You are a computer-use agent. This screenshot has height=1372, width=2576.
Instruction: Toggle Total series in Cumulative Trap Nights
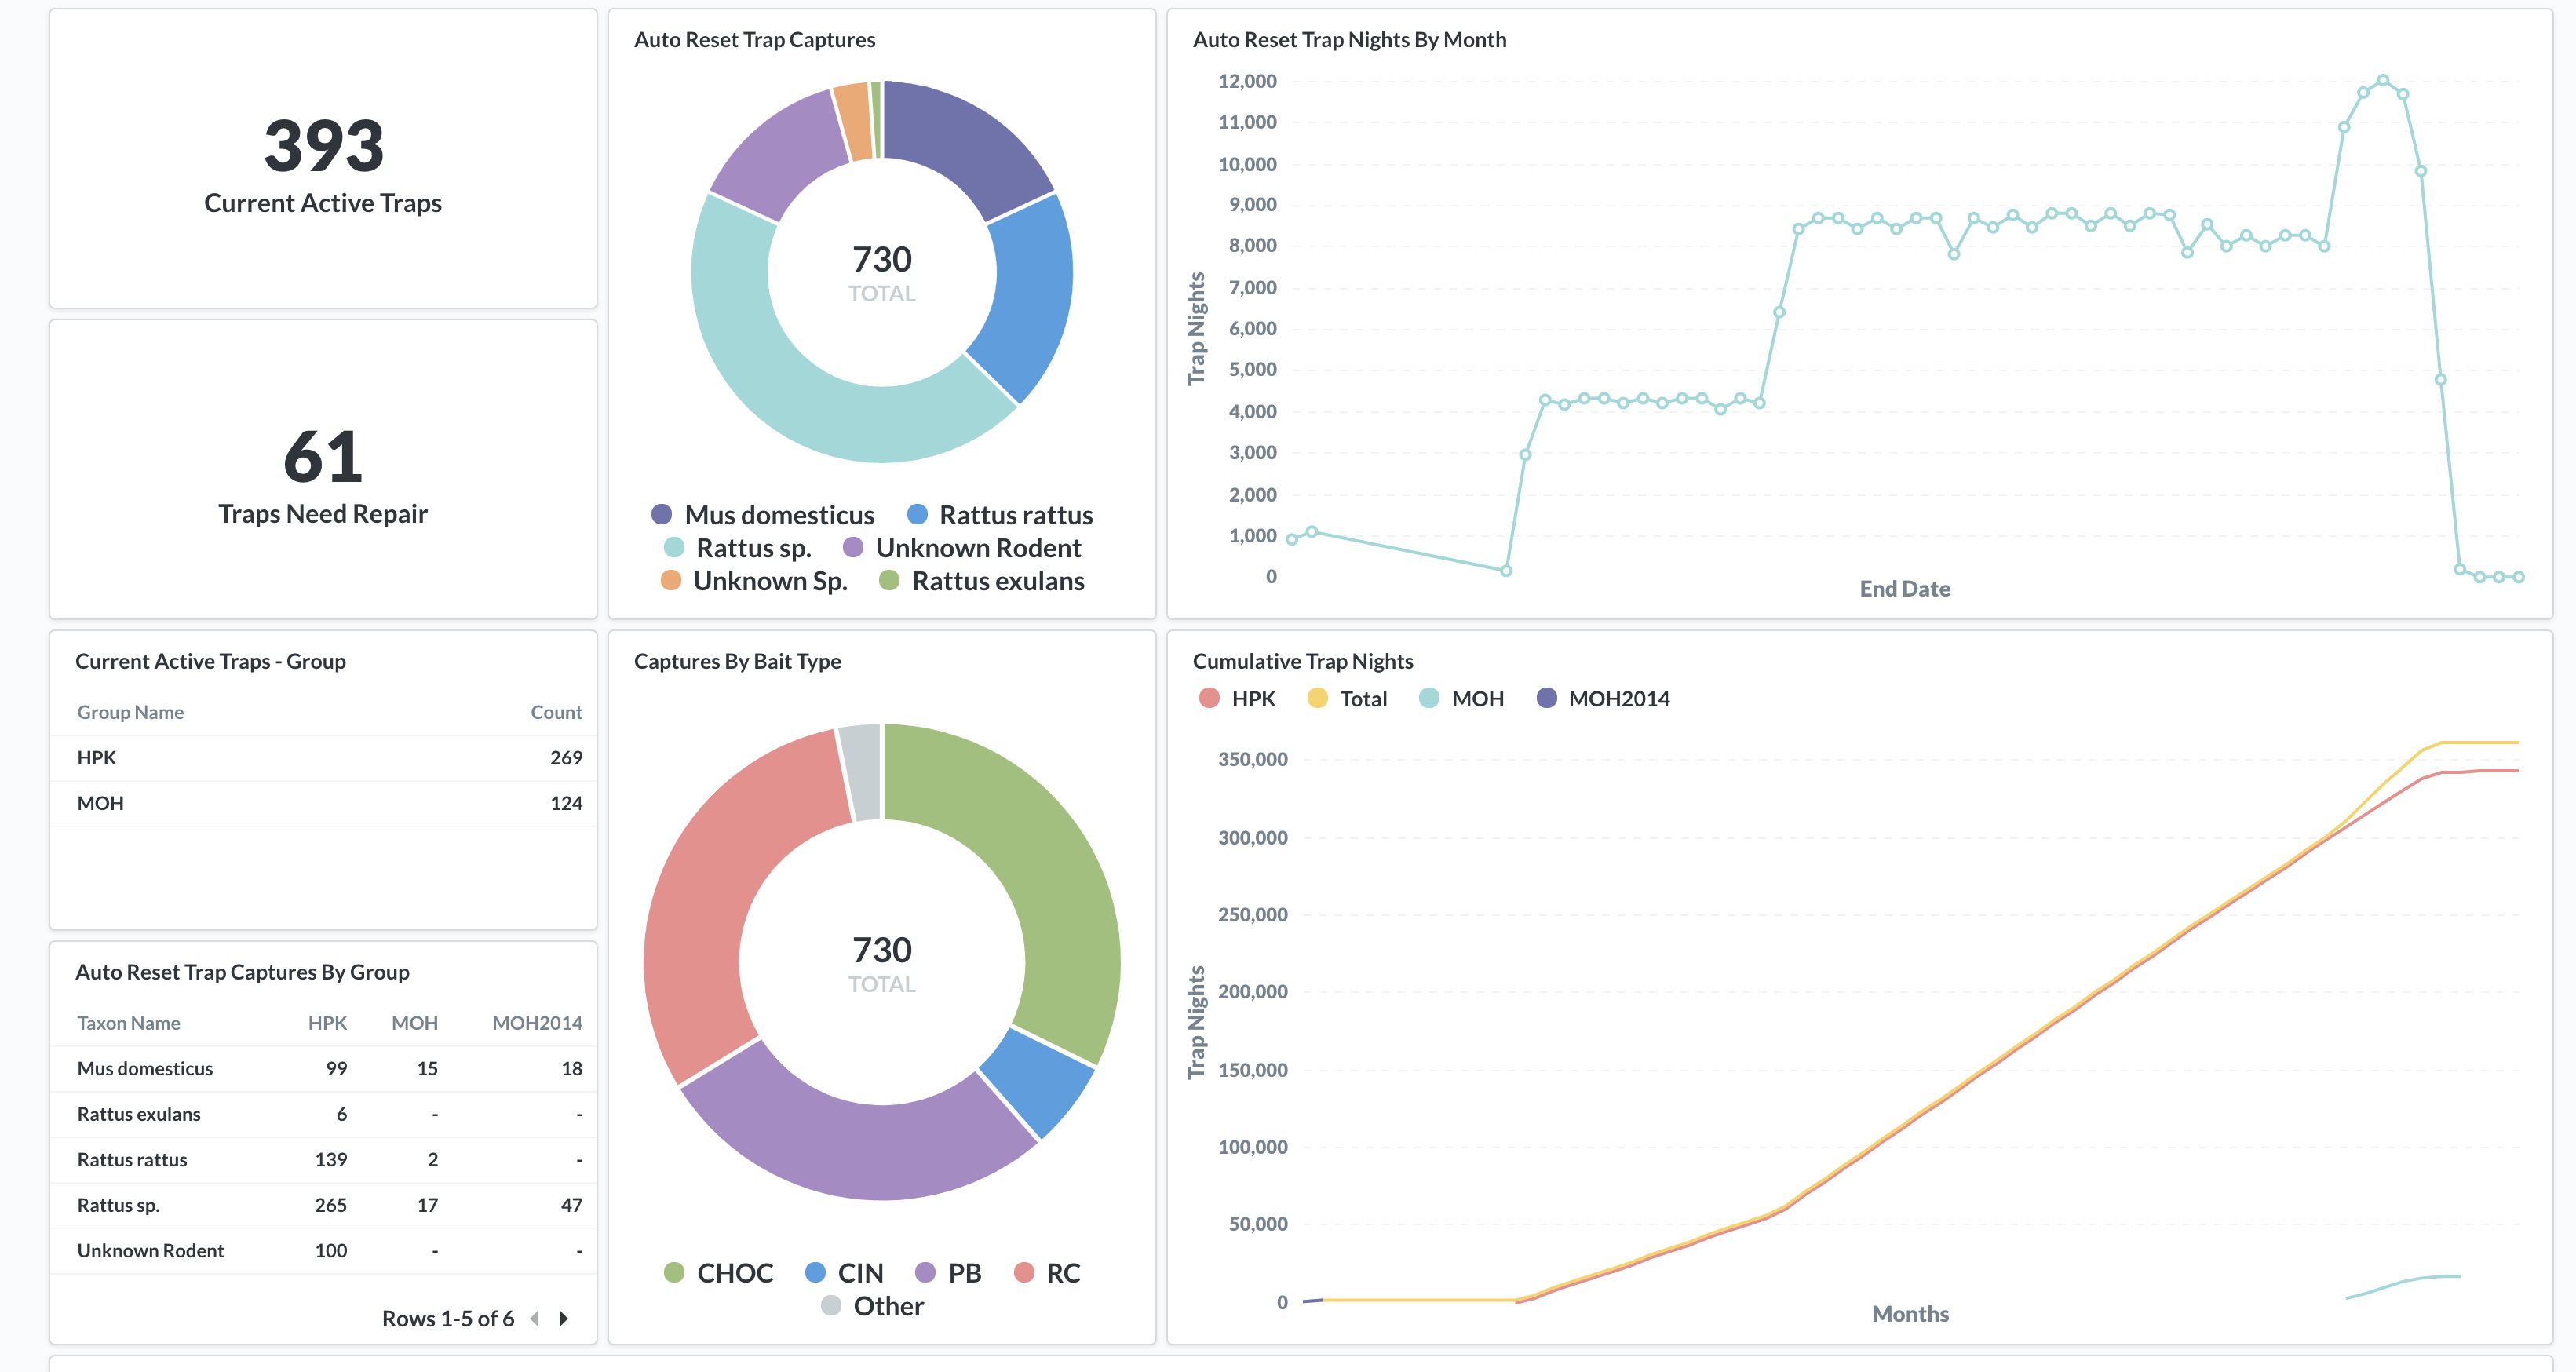1347,699
